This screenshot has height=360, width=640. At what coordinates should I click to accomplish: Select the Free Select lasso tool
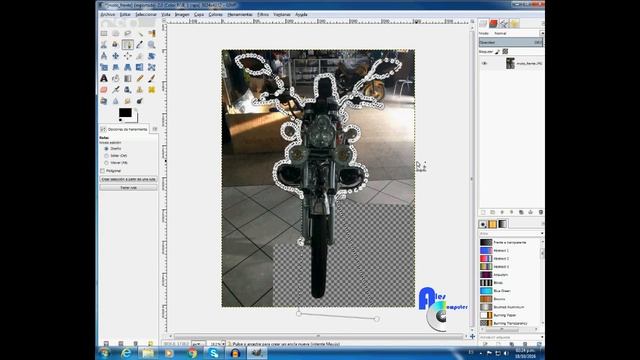click(x=128, y=33)
